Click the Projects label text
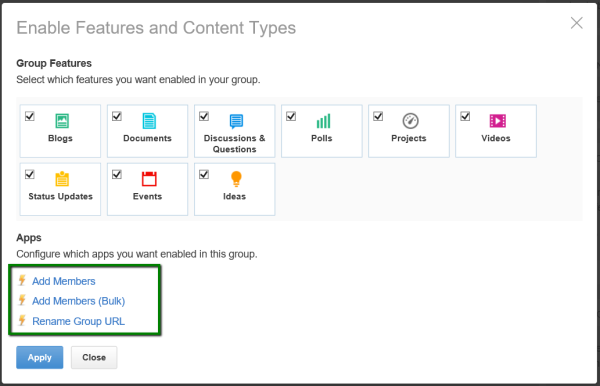Screen dimensions: 600x386 pyautogui.click(x=409, y=138)
